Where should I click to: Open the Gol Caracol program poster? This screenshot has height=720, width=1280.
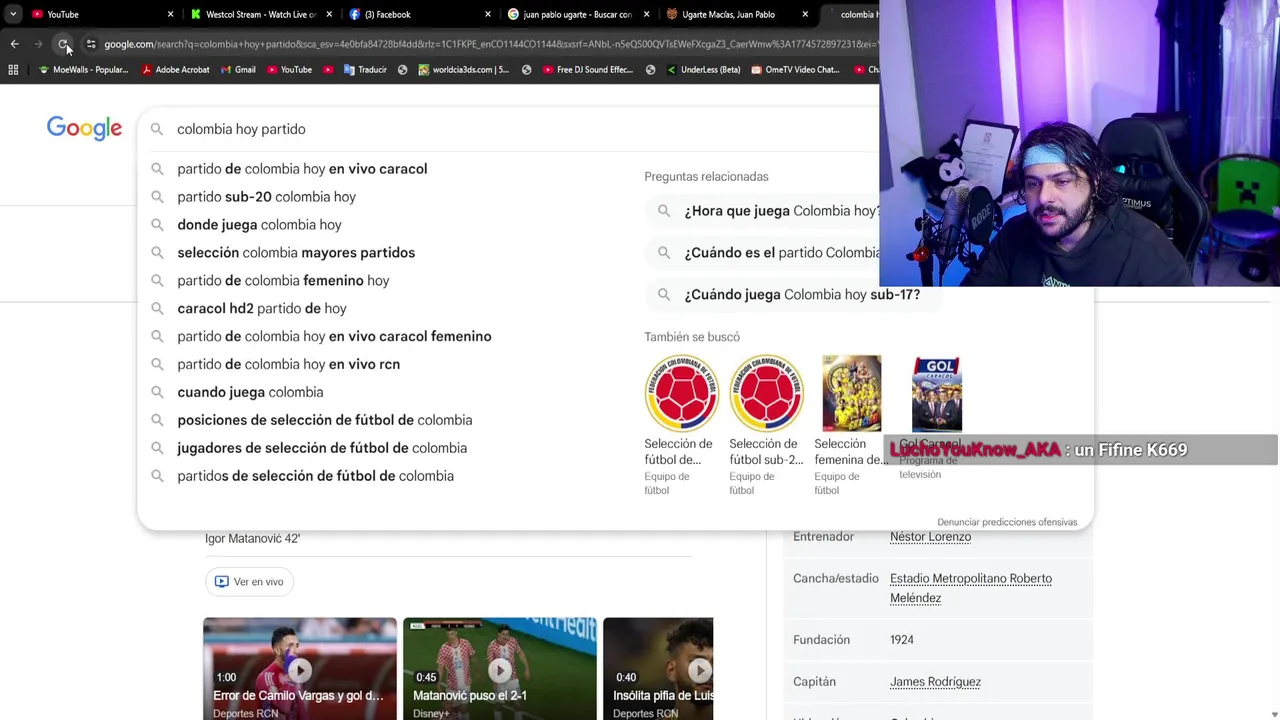click(937, 394)
